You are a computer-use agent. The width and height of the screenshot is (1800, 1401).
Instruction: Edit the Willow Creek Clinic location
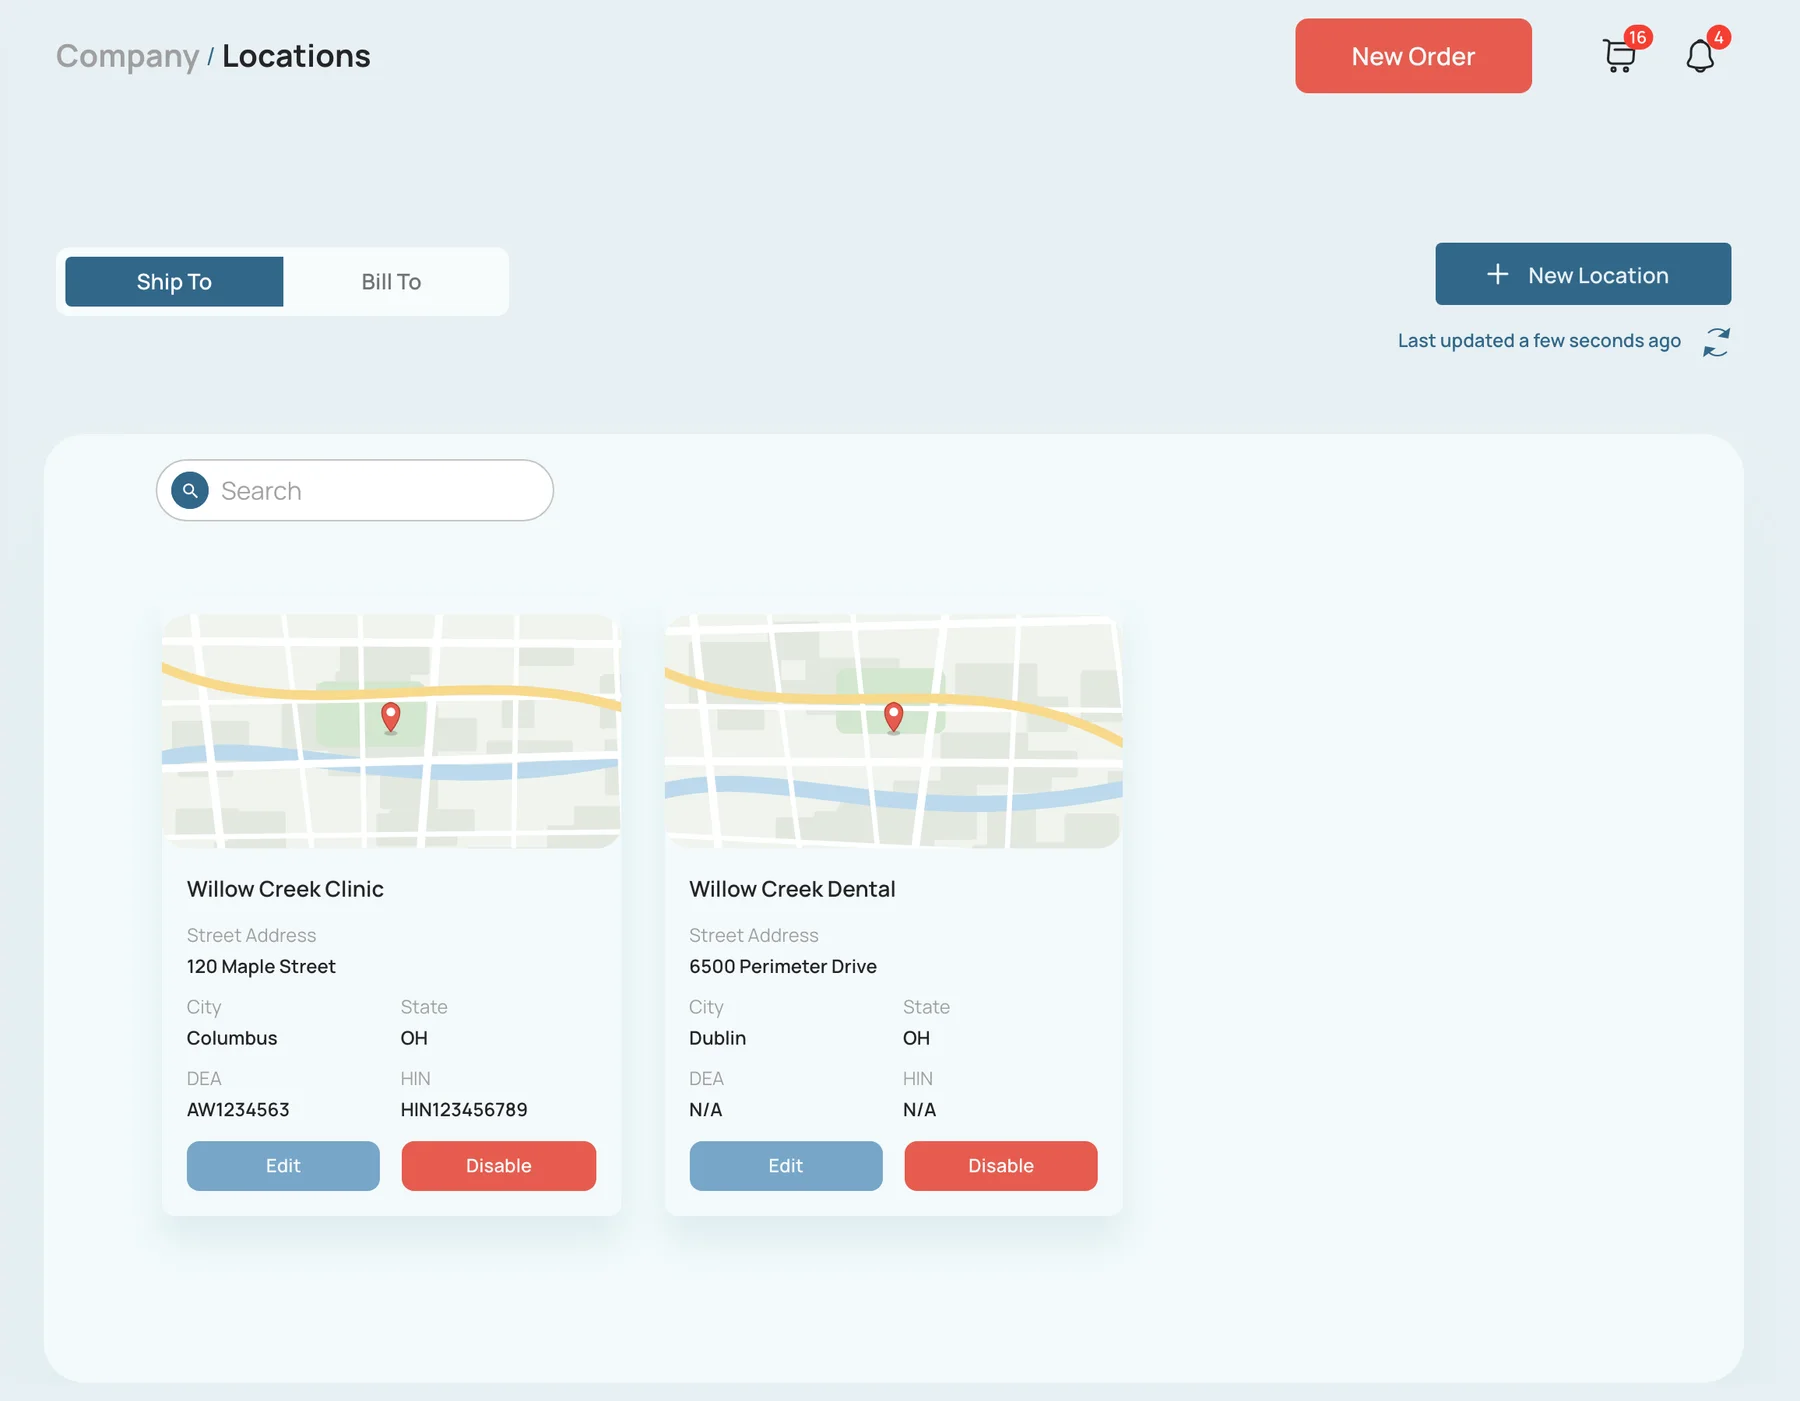tap(283, 1166)
